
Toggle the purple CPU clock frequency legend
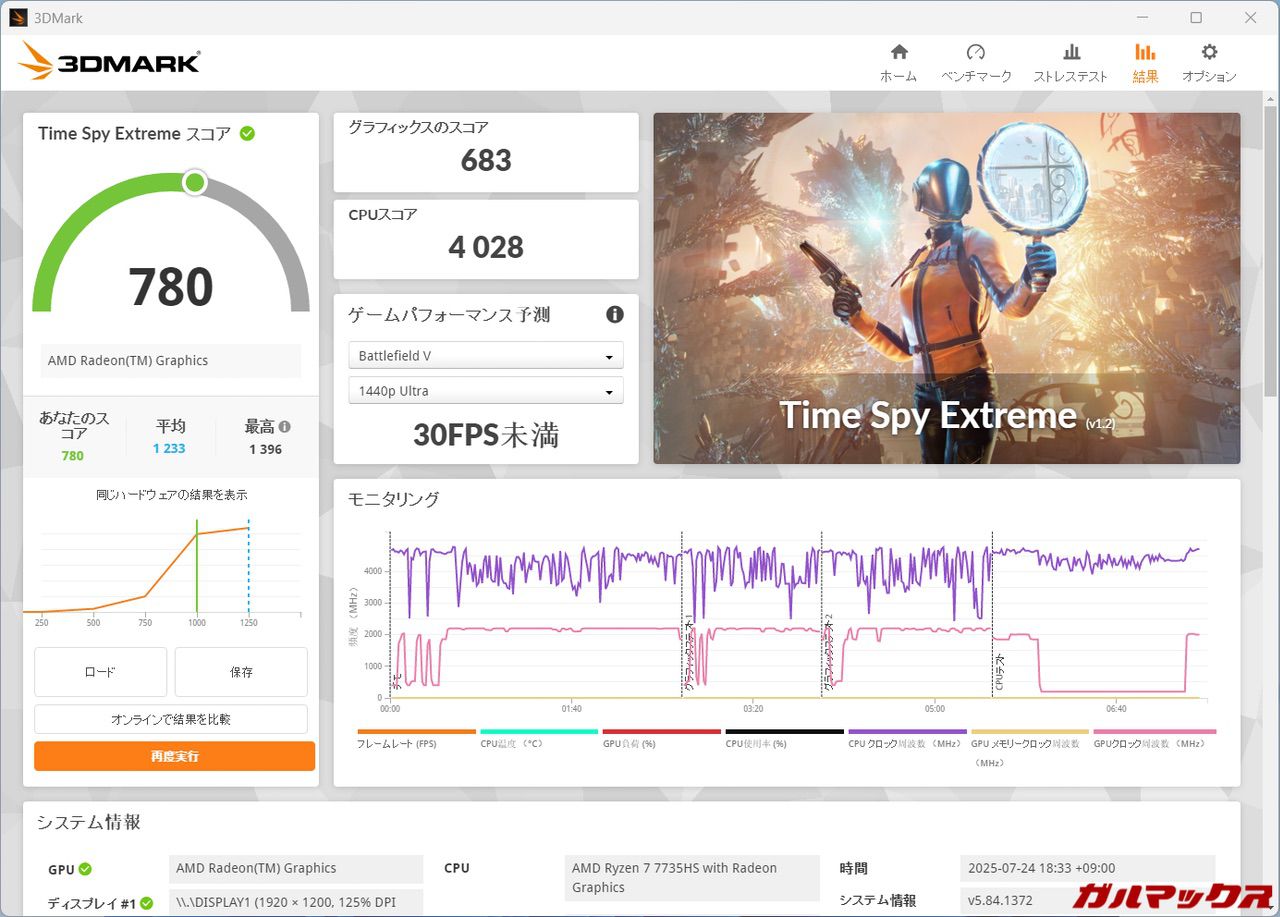click(907, 732)
